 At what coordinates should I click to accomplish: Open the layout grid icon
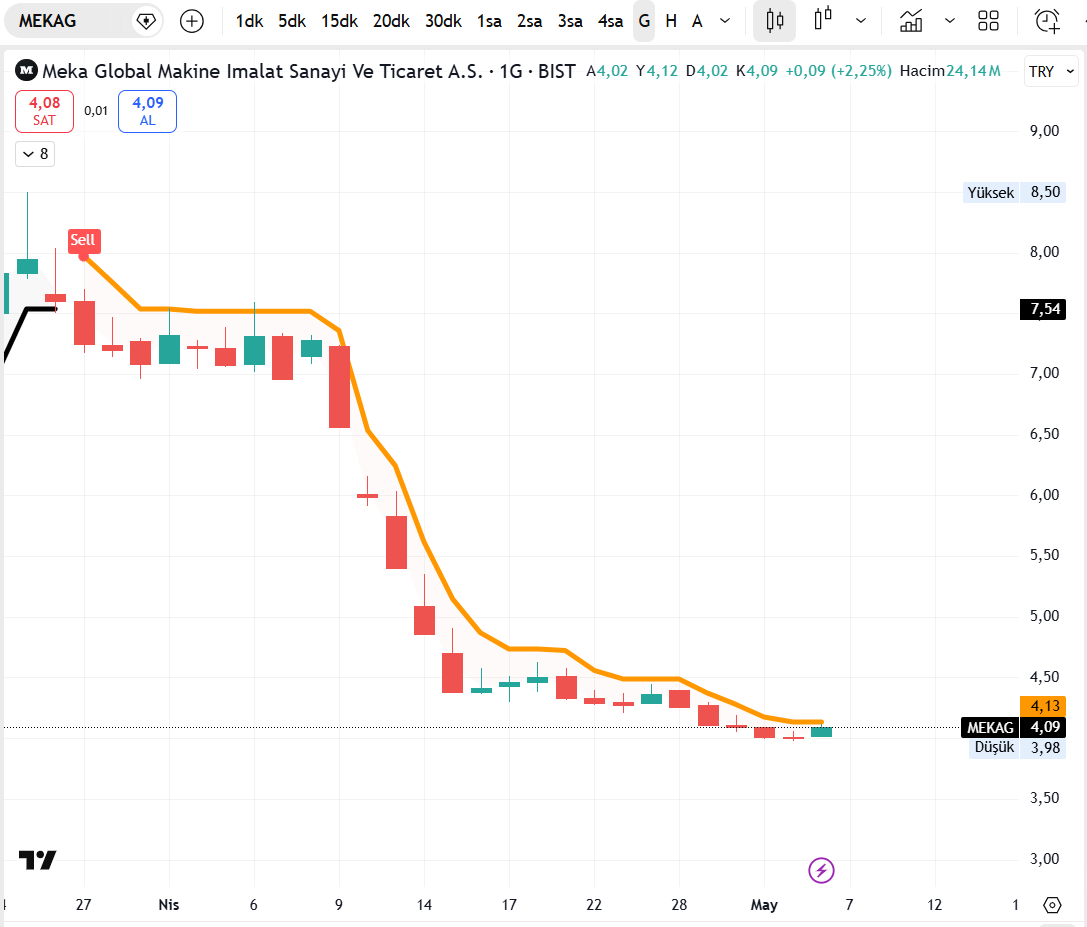(x=989, y=21)
